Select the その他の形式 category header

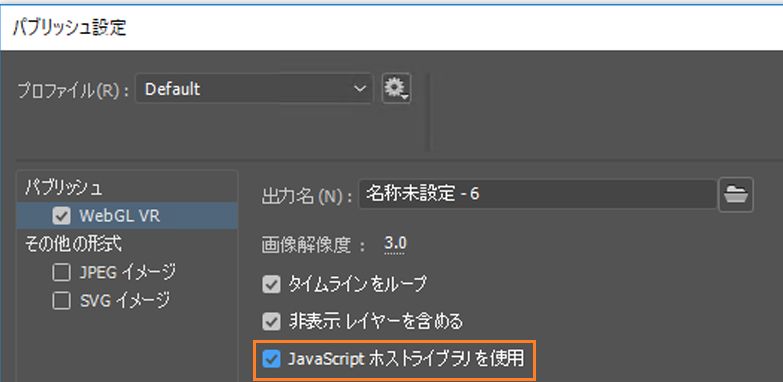[x=73, y=244]
